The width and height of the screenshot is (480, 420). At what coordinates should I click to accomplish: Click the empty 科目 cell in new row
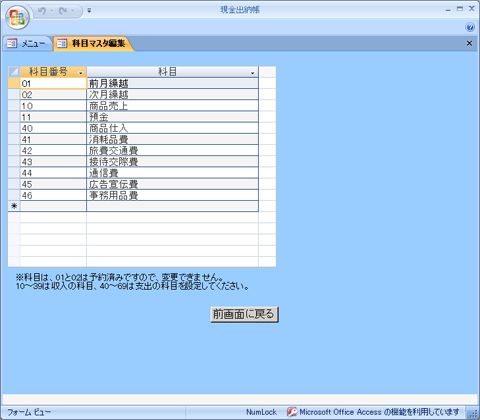click(x=173, y=206)
